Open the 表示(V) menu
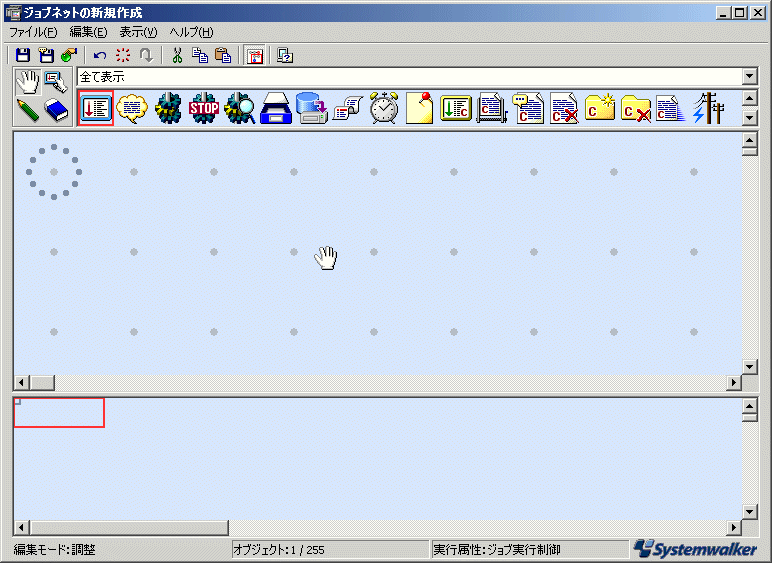The height and width of the screenshot is (563, 772). click(138, 32)
